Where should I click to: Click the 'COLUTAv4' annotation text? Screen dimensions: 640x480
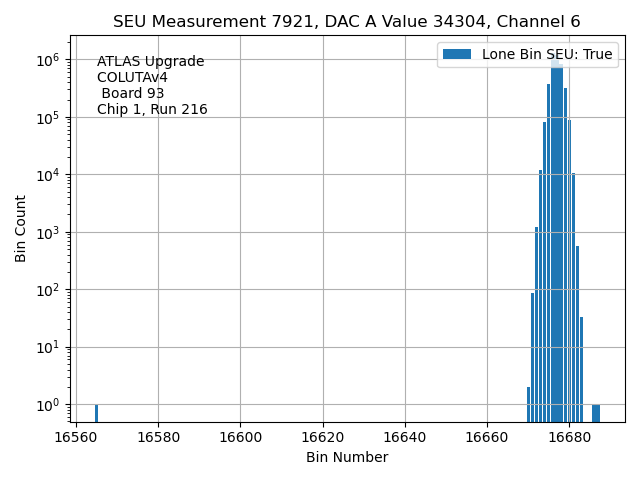[132, 78]
